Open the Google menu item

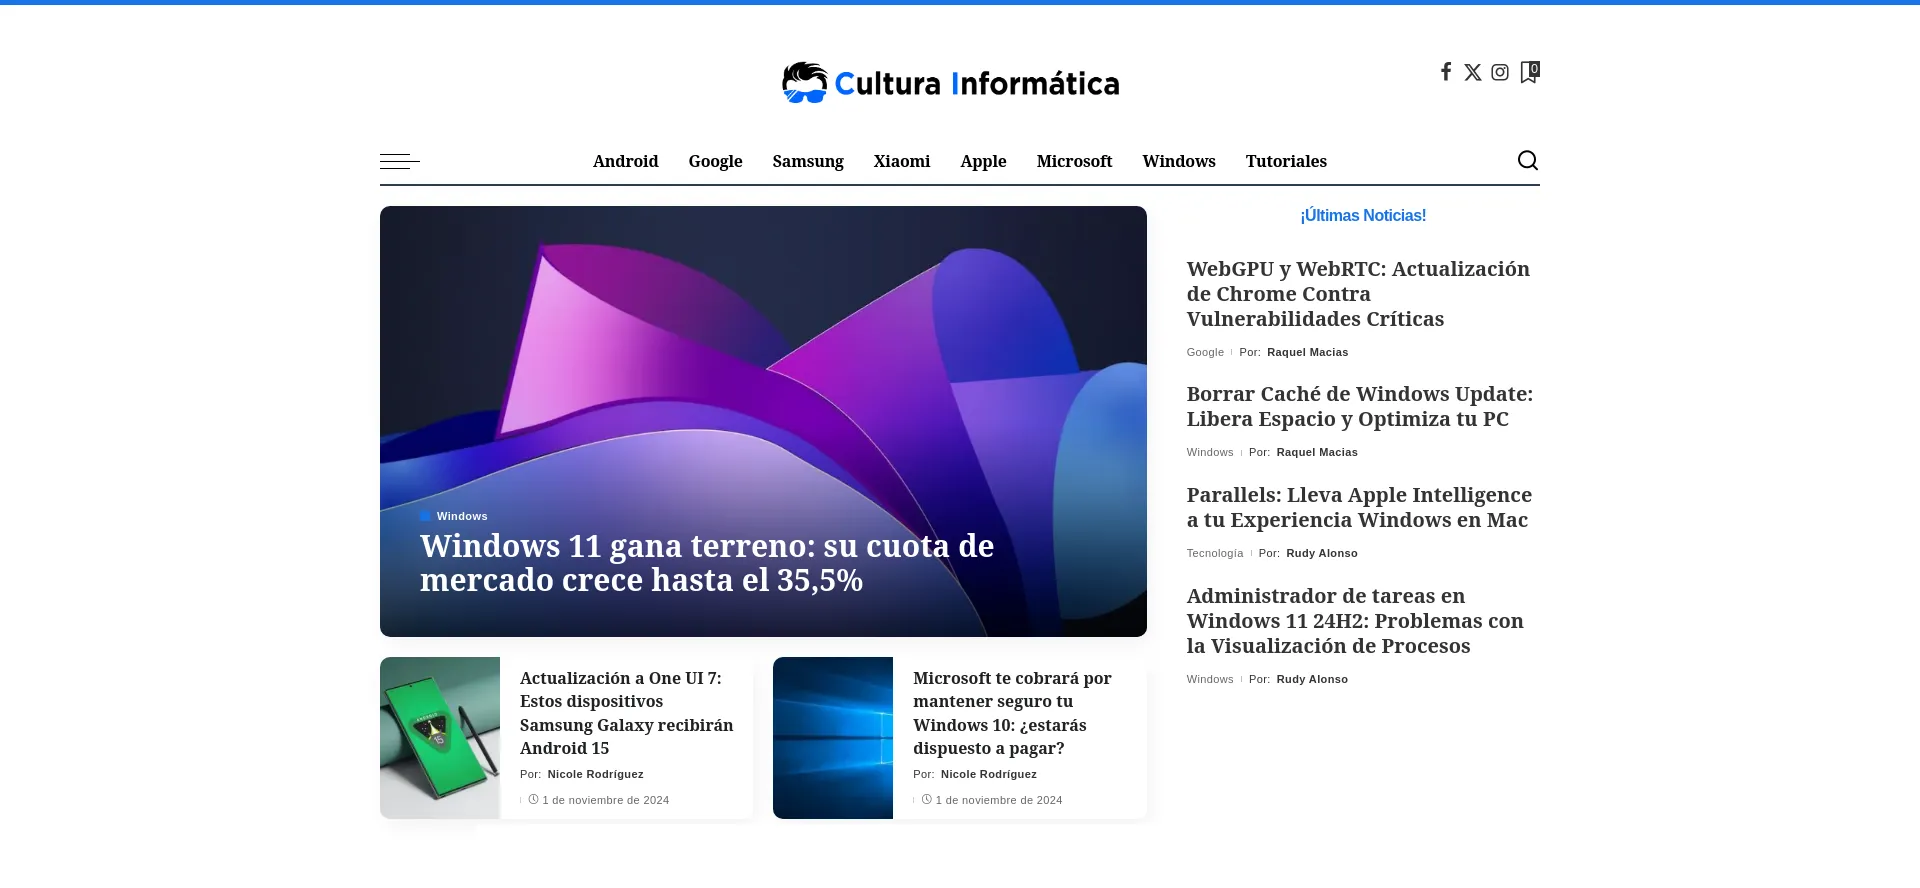pos(715,161)
